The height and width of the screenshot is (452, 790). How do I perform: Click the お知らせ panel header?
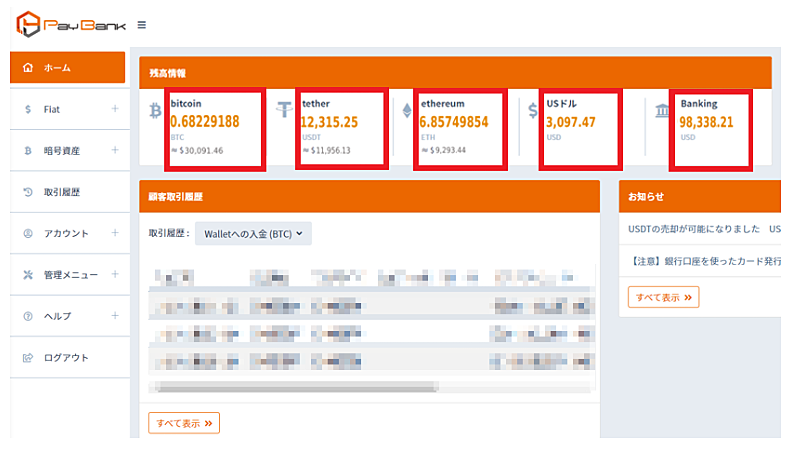coord(700,197)
